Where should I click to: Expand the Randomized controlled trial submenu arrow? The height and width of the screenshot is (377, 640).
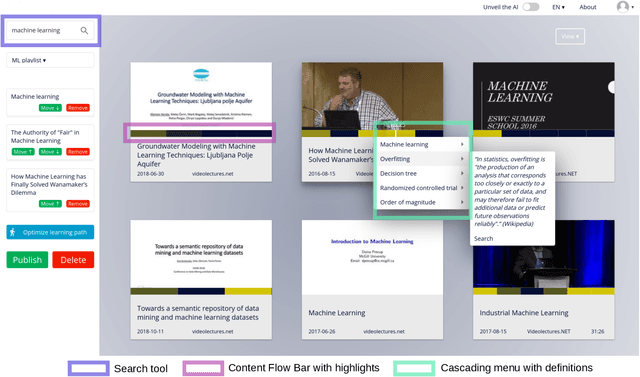click(462, 188)
